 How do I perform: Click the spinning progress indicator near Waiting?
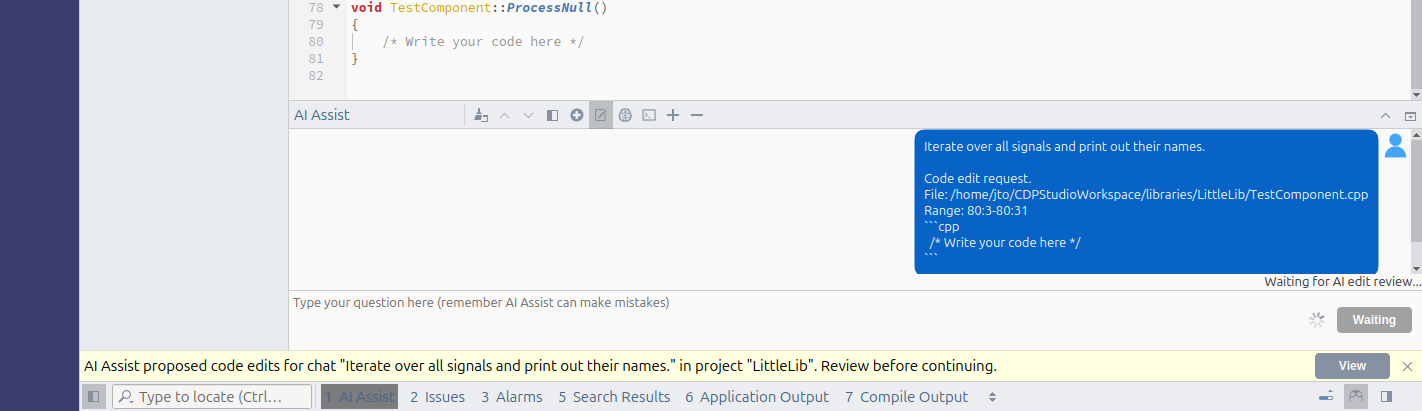pyautogui.click(x=1317, y=320)
